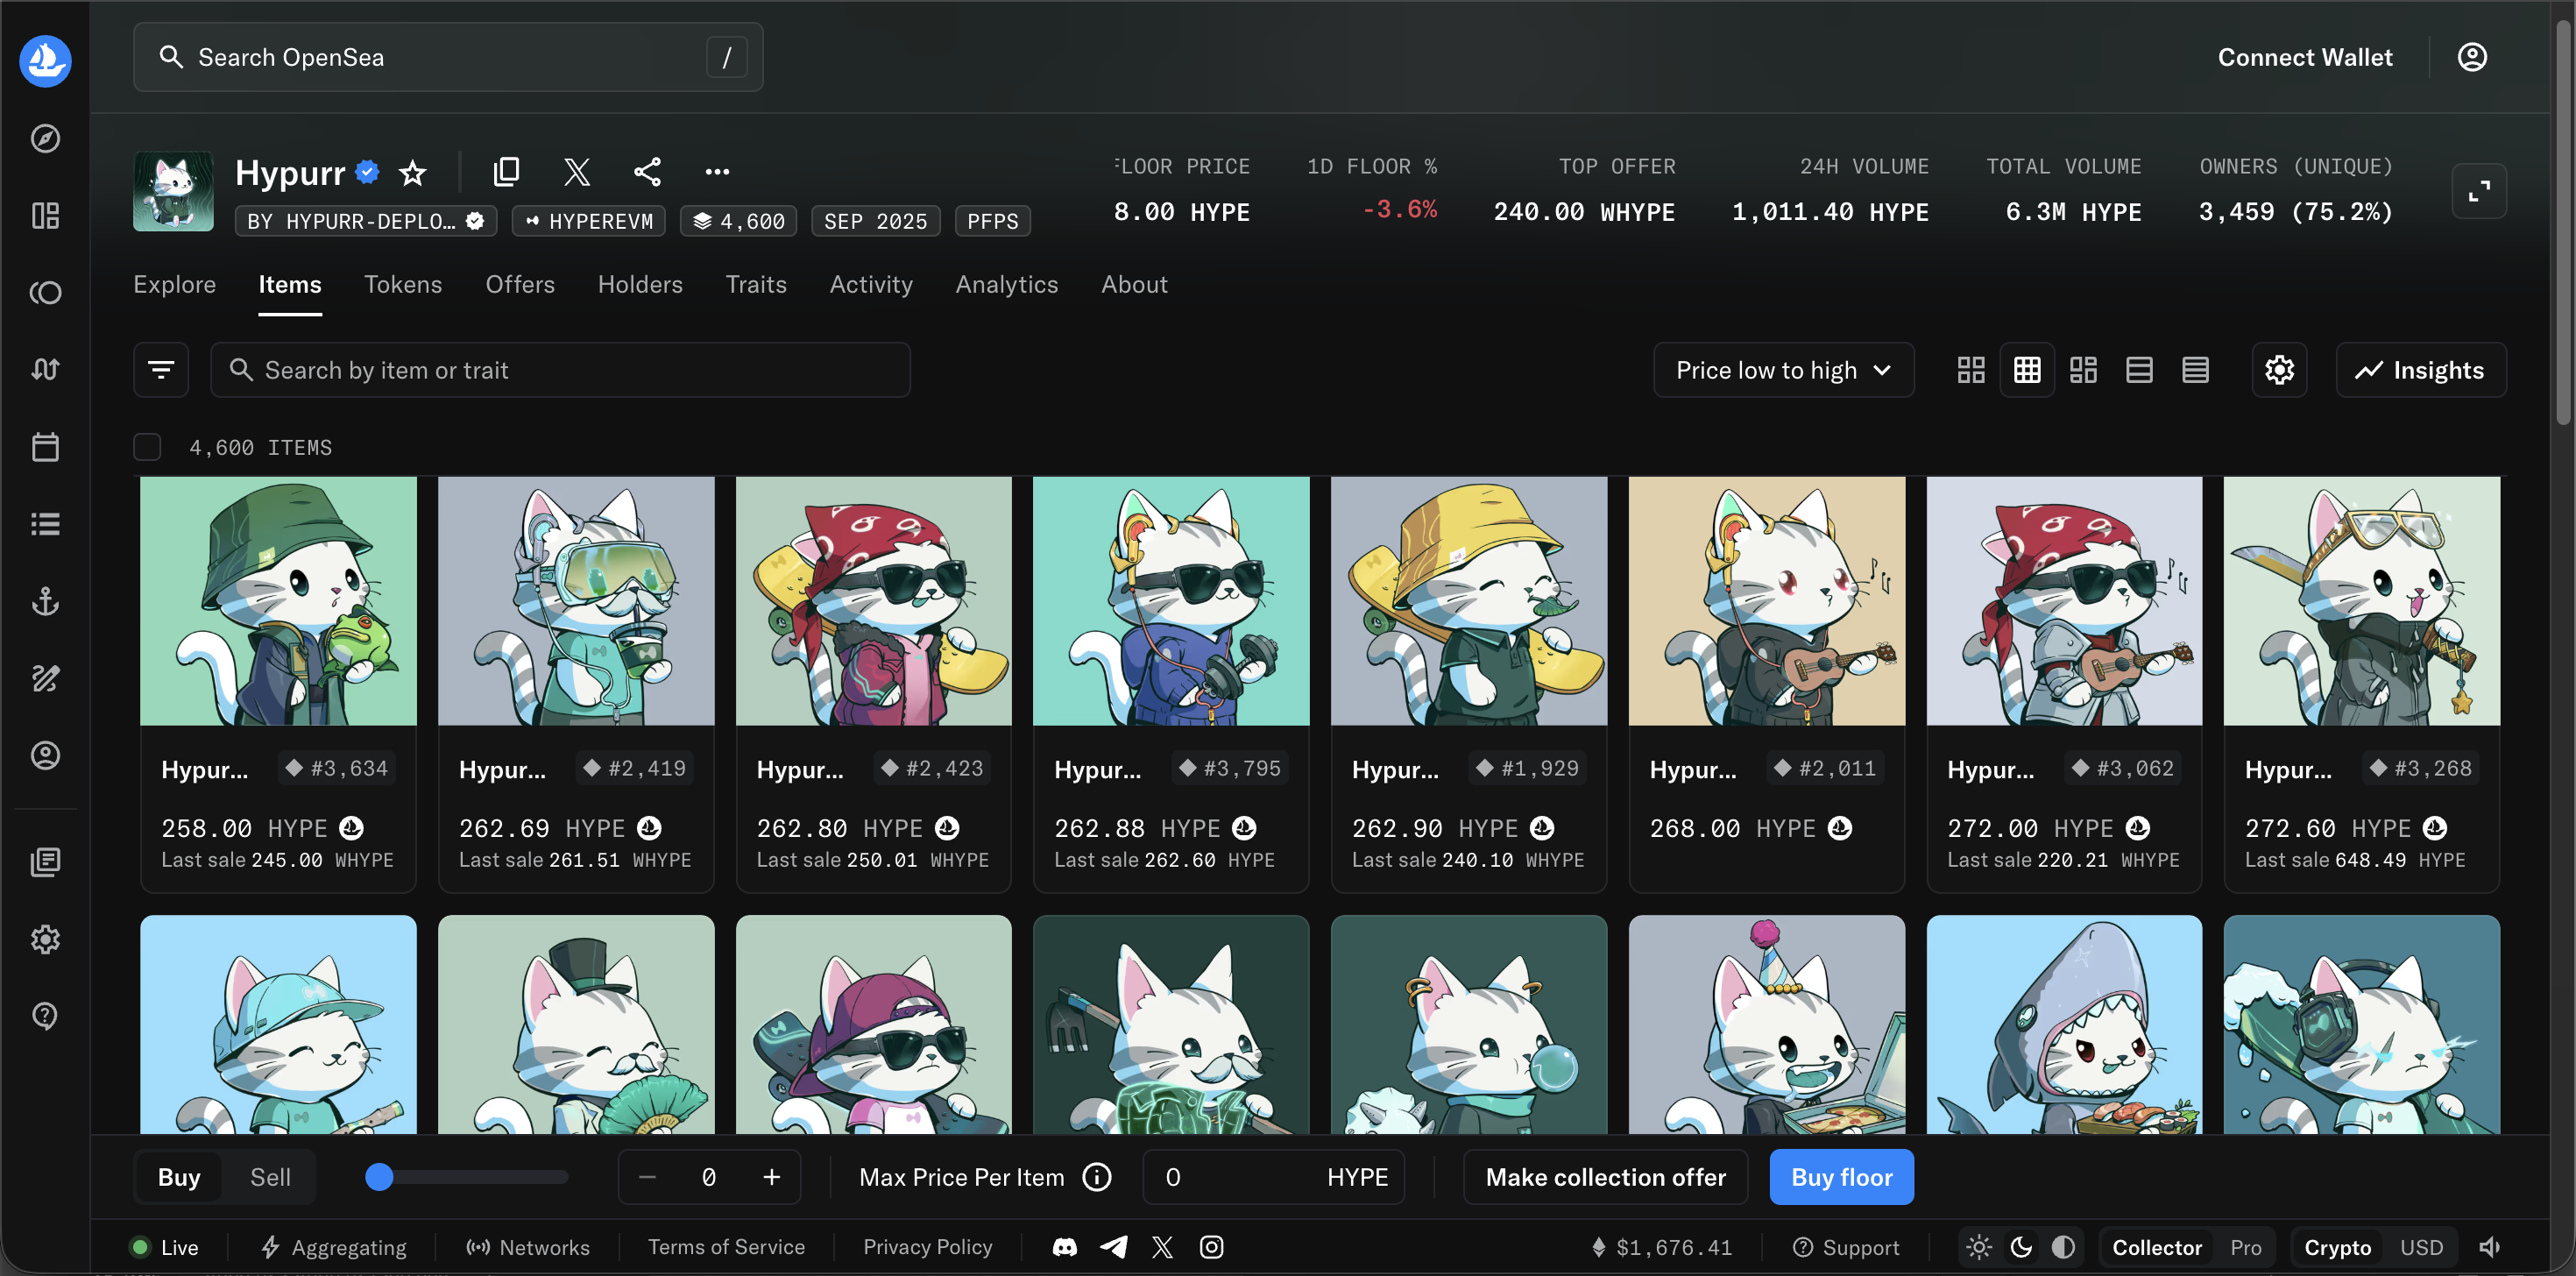Open the collection's X (Twitter) link
Screen dimensions: 2576x1276
click(x=577, y=171)
